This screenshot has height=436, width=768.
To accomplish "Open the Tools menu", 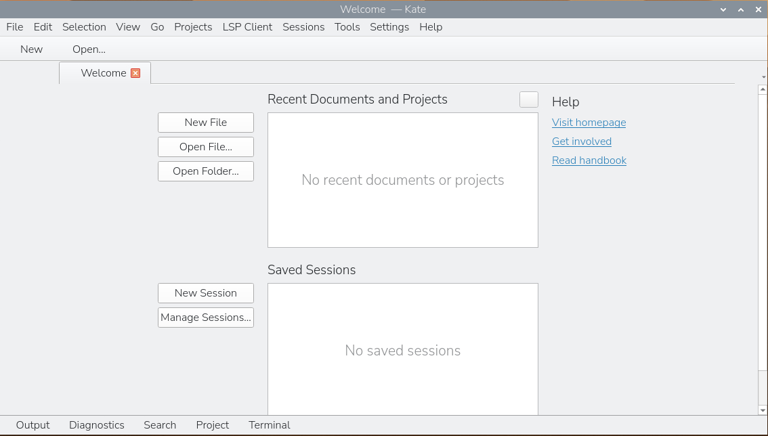I will (x=347, y=27).
